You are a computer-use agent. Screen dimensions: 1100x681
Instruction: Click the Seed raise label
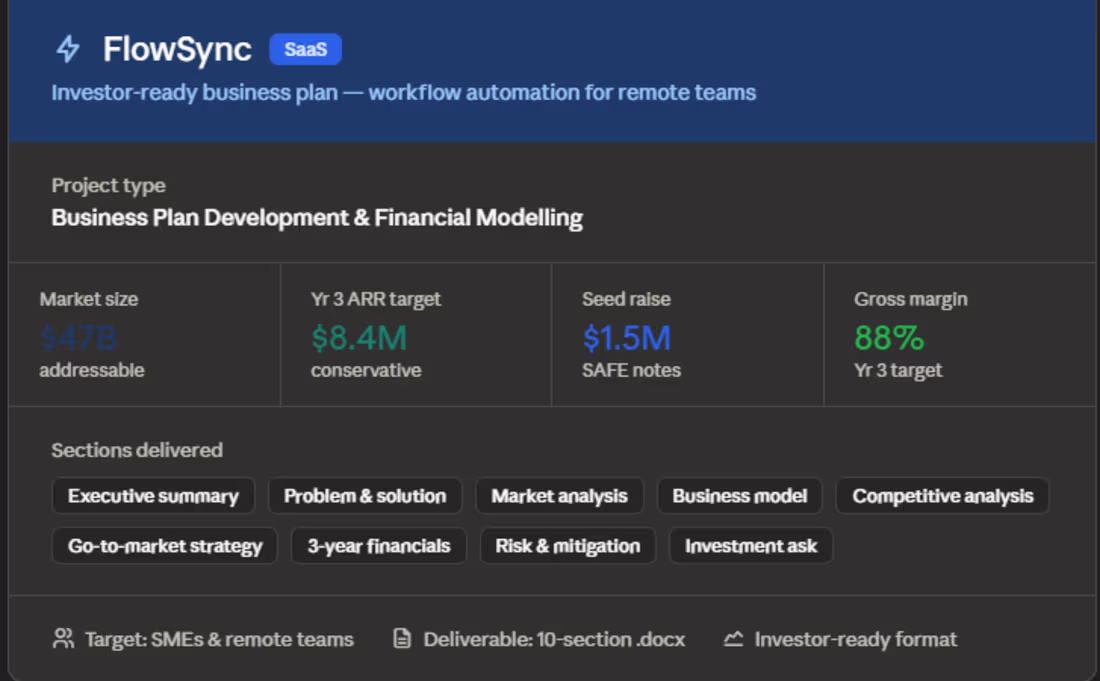[x=626, y=299]
